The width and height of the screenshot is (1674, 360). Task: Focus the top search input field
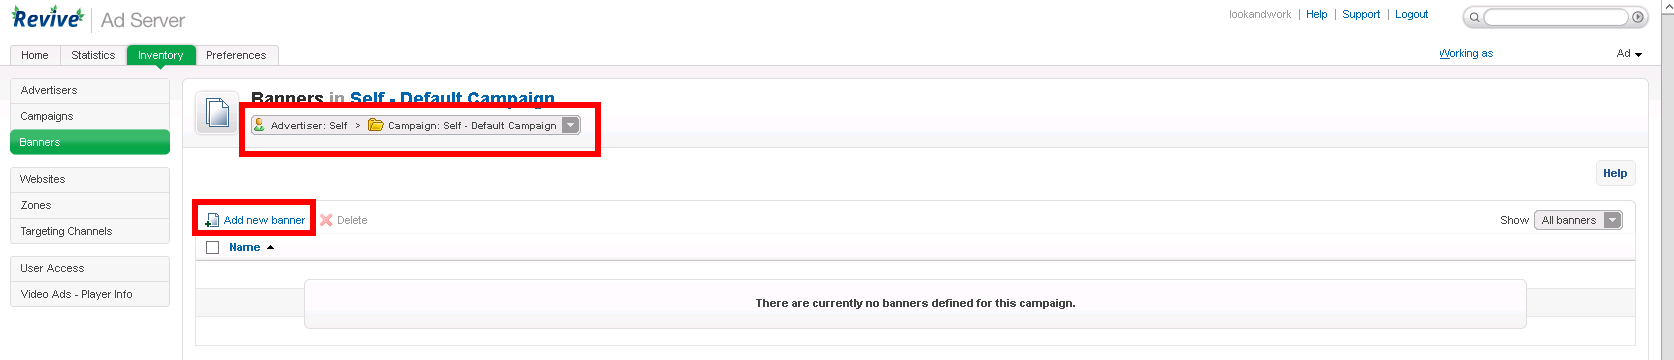point(1555,17)
